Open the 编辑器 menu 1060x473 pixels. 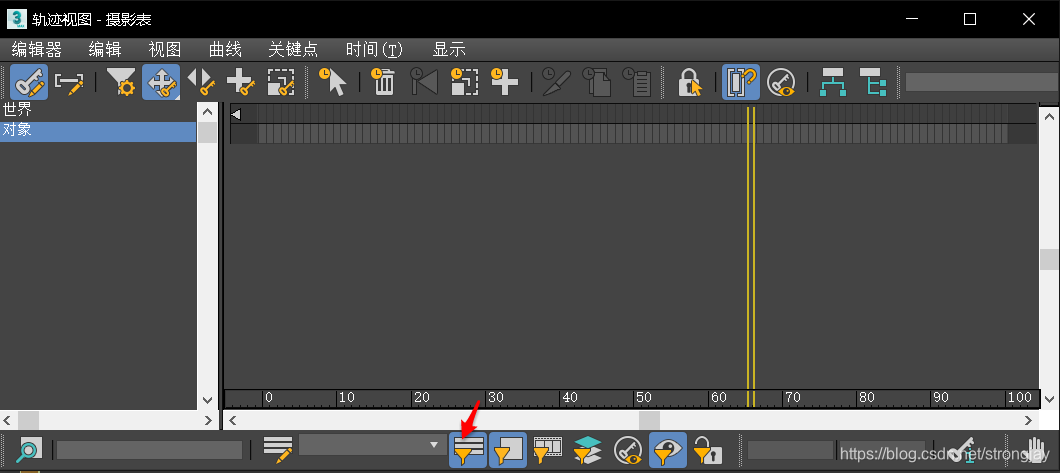coord(37,49)
